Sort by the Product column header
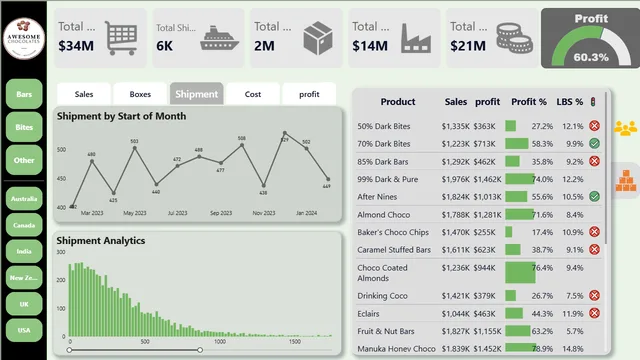640x360 pixels. 398,102
